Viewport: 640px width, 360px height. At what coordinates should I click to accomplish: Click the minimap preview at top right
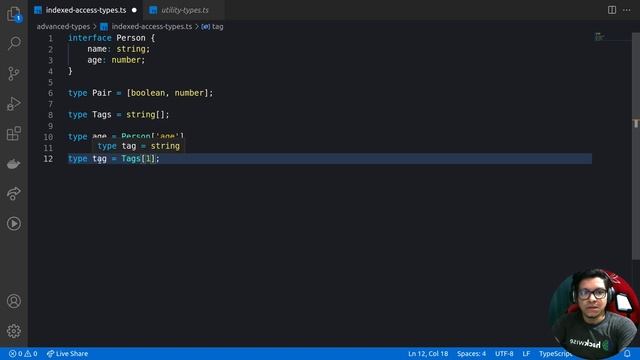pos(599,37)
